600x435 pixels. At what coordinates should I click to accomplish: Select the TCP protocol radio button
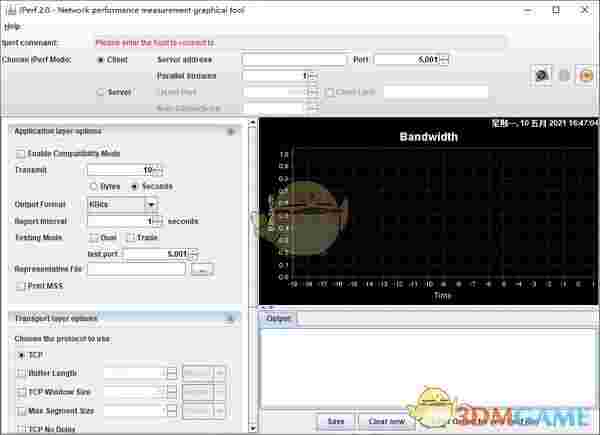(x=21, y=355)
